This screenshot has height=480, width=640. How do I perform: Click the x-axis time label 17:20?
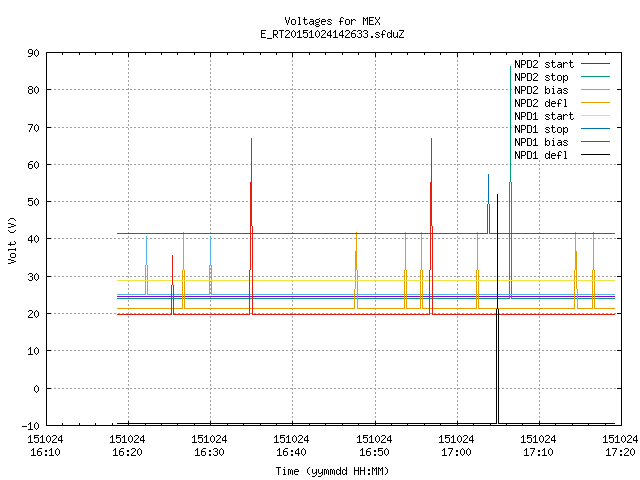tap(620, 453)
